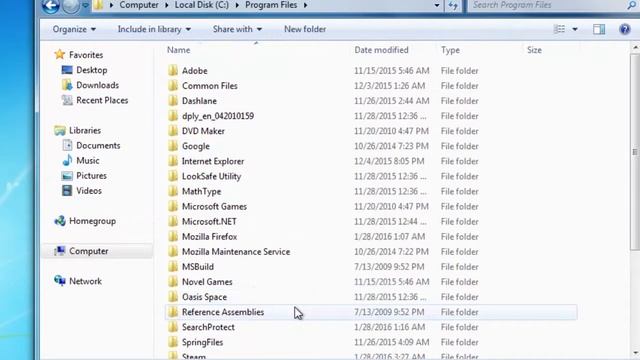The width and height of the screenshot is (640, 360).
Task: Open the Organize menu
Action: 74,29
